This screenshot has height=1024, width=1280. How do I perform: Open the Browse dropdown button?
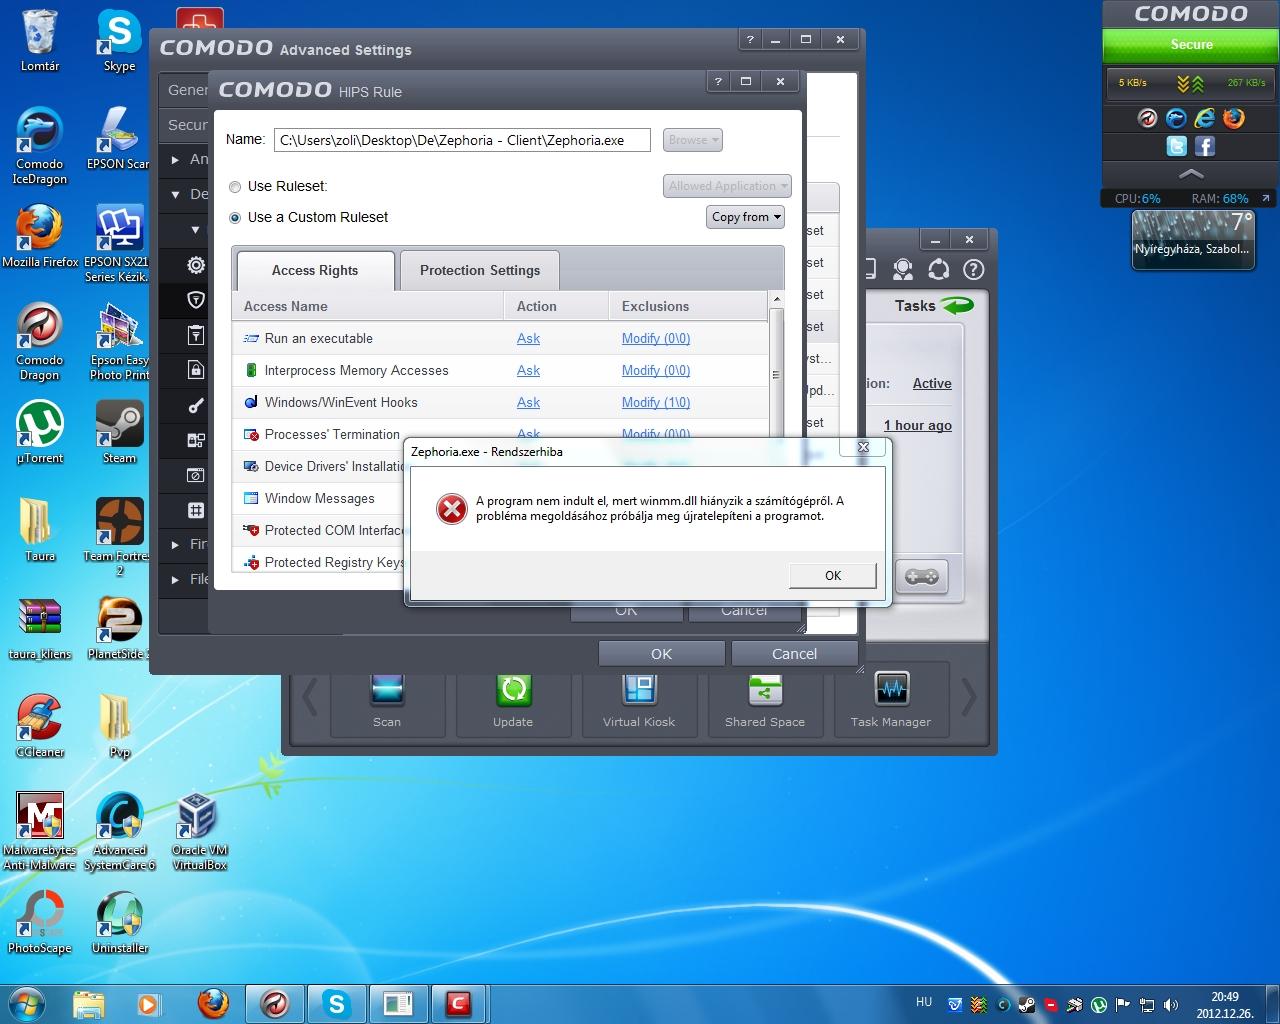click(x=692, y=140)
